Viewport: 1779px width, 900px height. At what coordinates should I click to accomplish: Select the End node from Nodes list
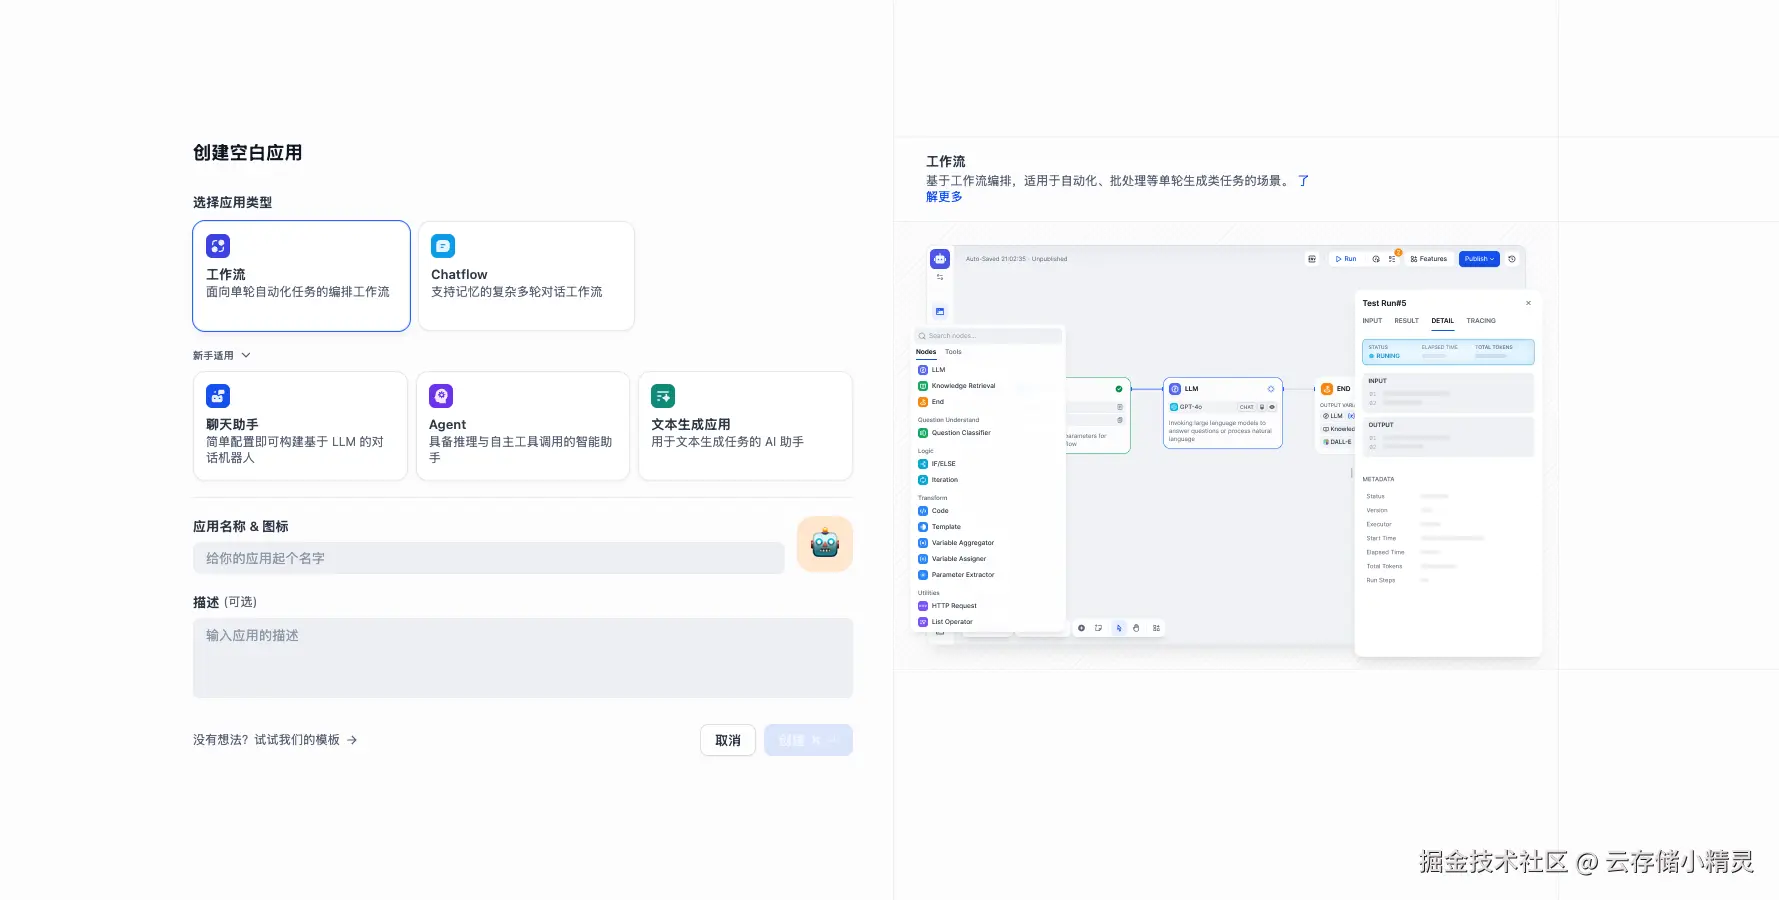coord(936,401)
